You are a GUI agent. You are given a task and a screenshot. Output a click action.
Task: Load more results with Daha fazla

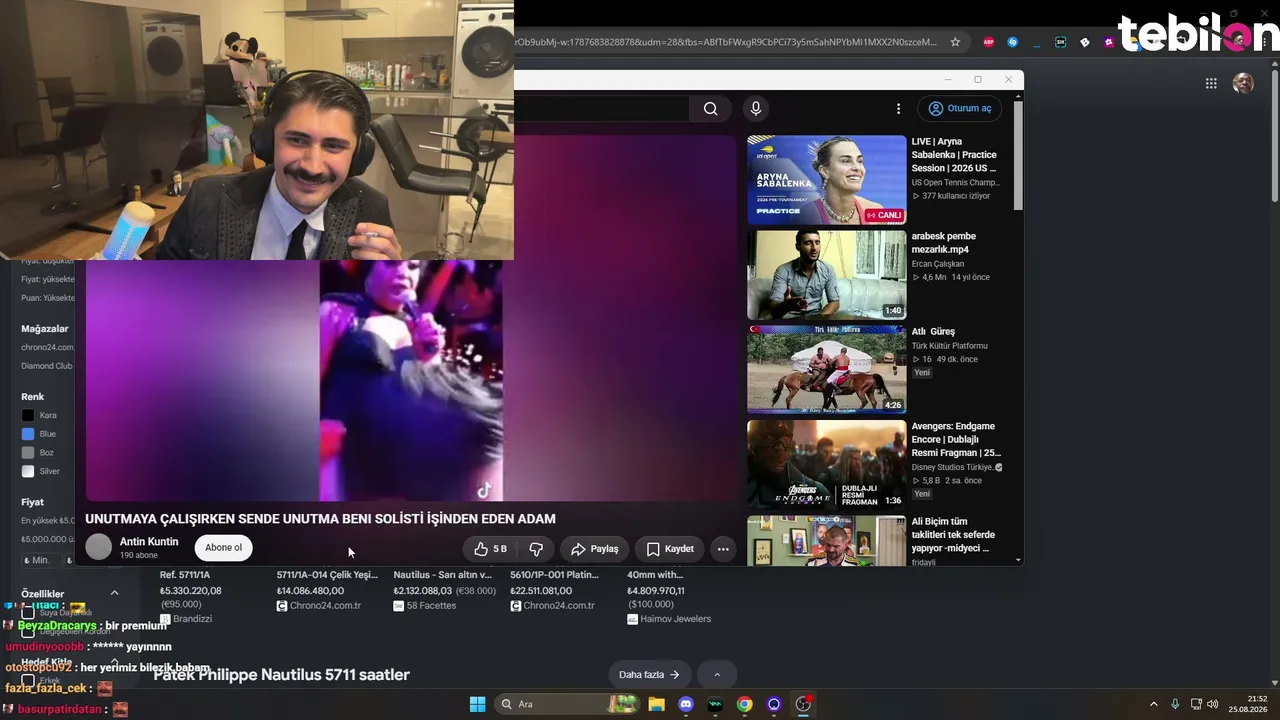[x=649, y=675]
